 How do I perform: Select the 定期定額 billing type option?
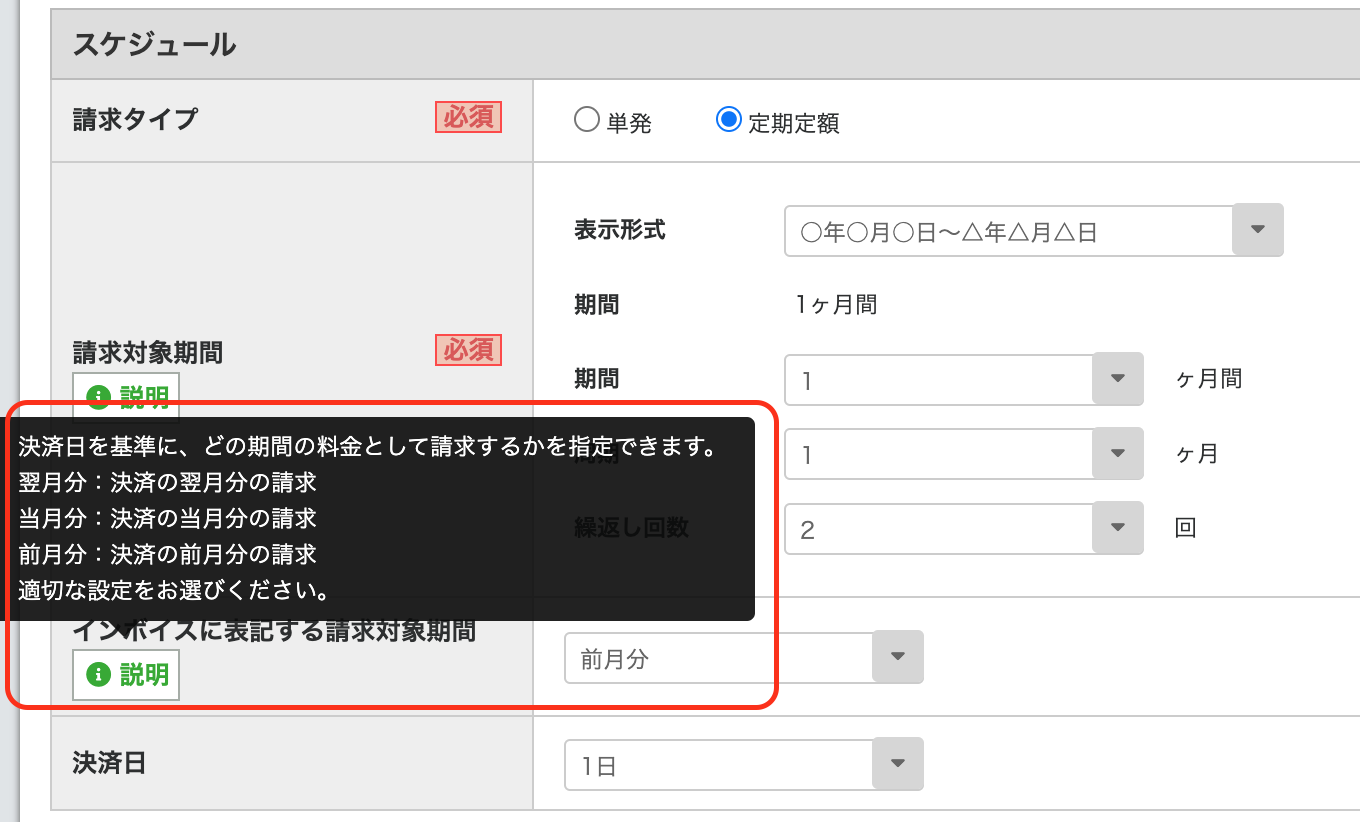729,122
